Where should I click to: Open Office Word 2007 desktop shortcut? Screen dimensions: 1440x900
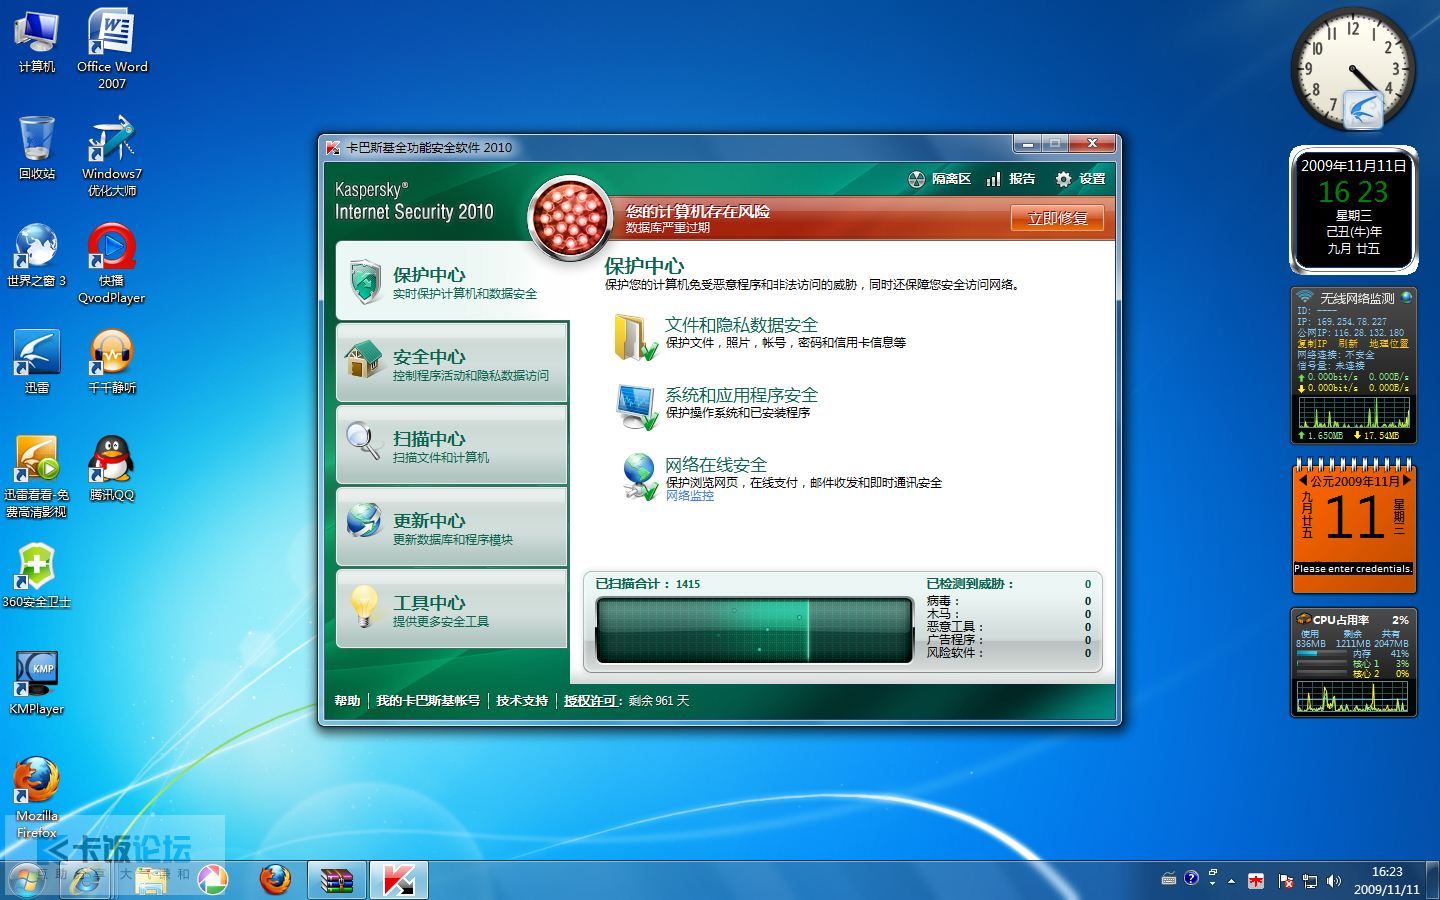pyautogui.click(x=112, y=49)
